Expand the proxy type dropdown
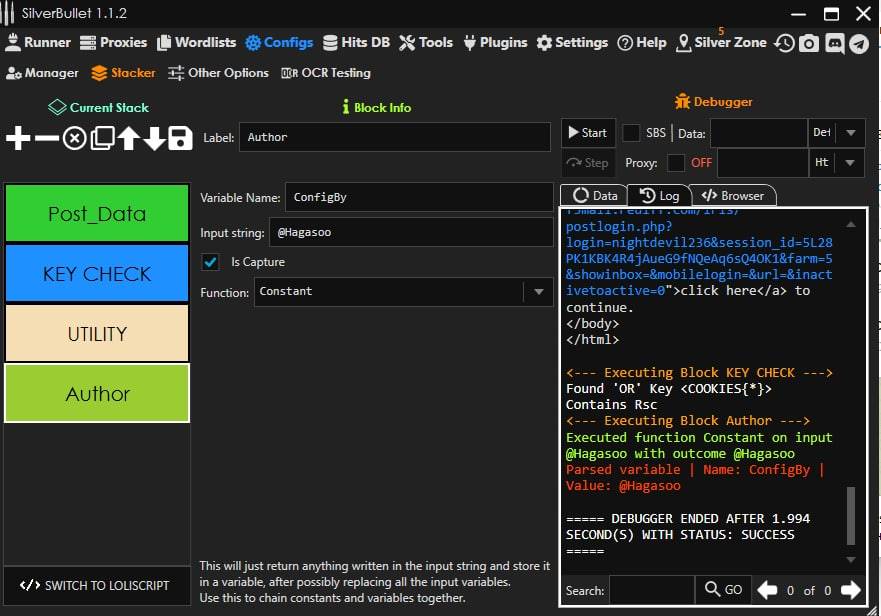The image size is (881, 616). click(x=850, y=163)
